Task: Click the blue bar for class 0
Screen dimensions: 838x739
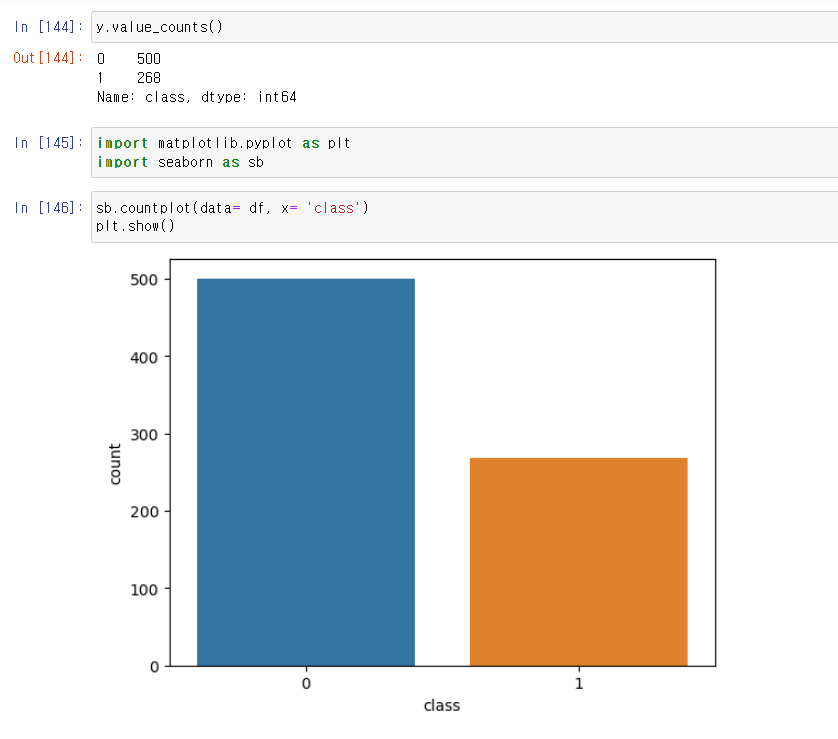Action: coord(306,472)
